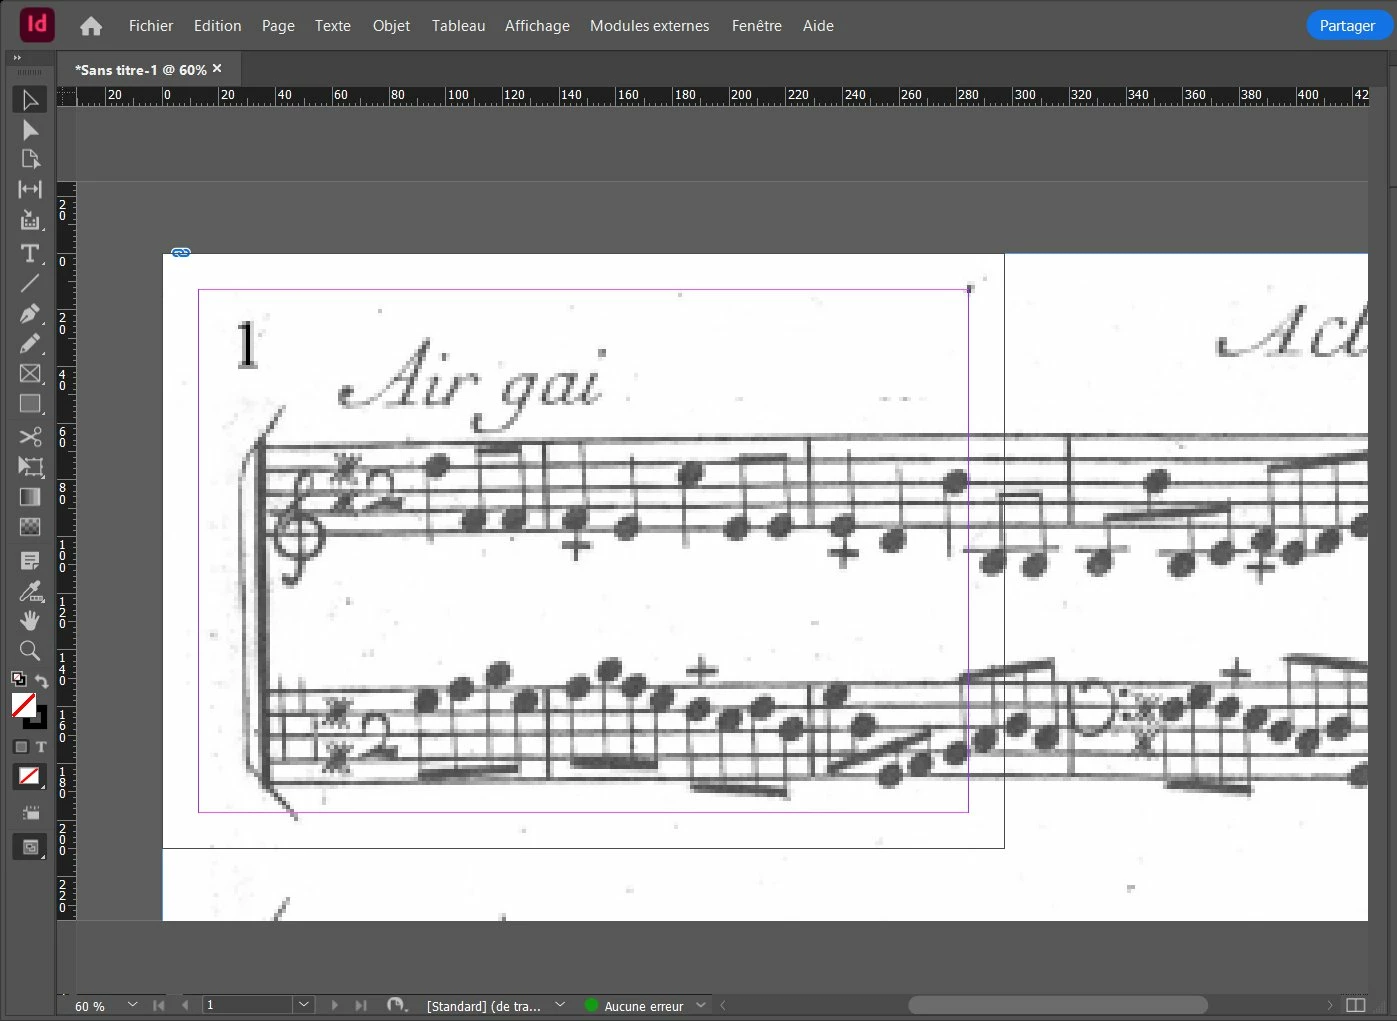Click the fill color swatch
1397x1021 pixels.
(x=24, y=705)
